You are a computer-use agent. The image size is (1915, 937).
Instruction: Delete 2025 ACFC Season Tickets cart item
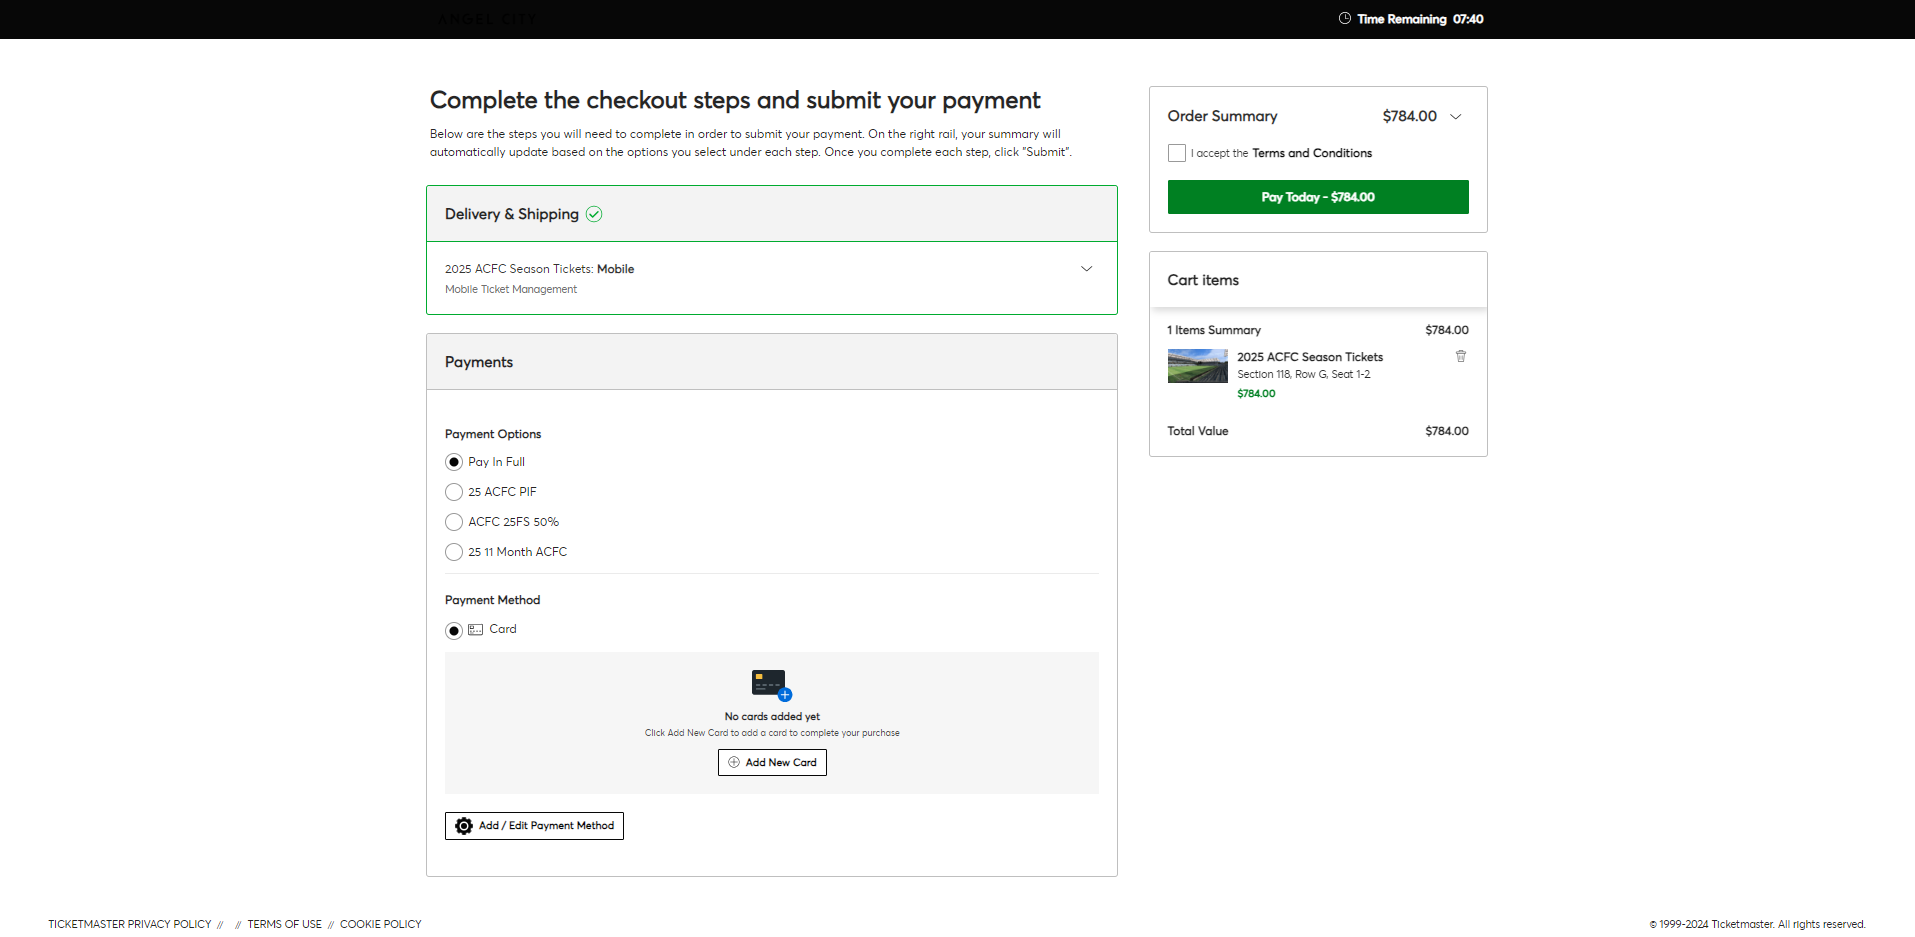click(x=1461, y=356)
